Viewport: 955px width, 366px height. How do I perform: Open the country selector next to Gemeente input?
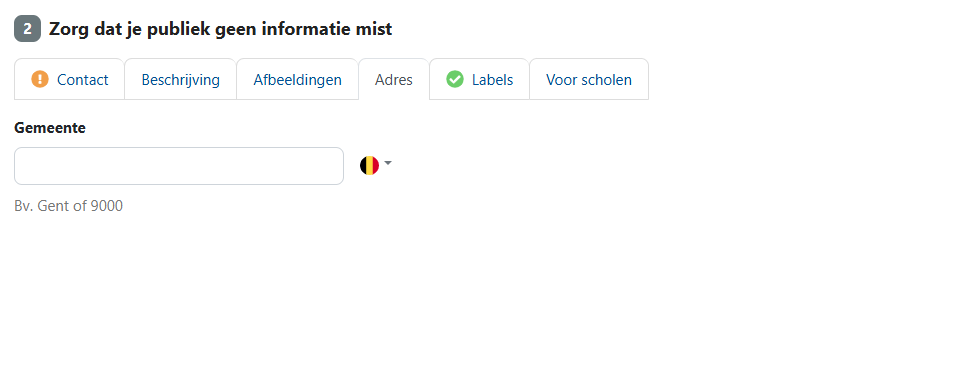point(376,166)
